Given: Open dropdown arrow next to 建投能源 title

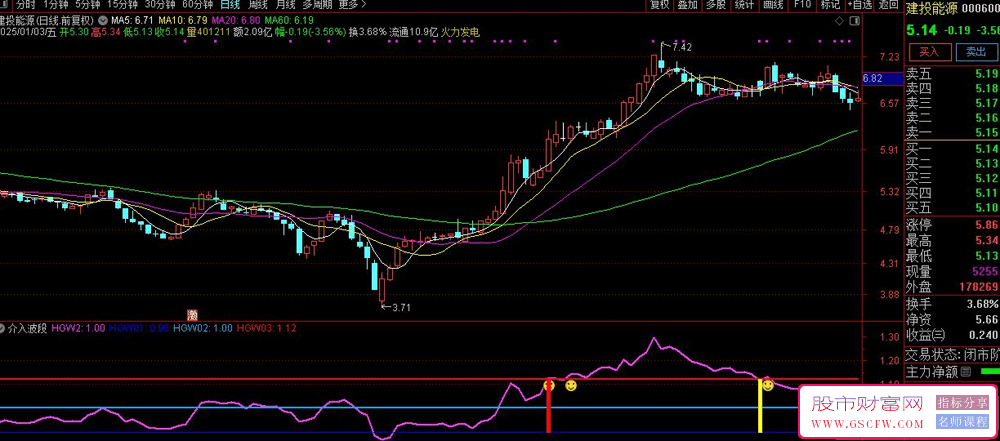Looking at the screenshot, I should (x=103, y=20).
